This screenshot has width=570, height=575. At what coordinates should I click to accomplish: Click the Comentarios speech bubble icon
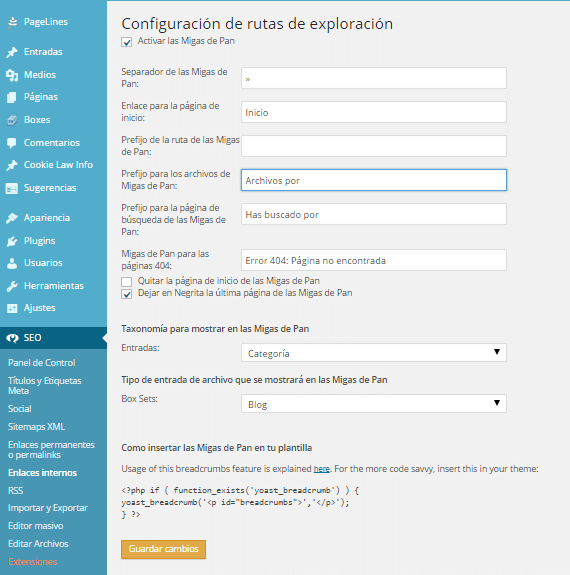tap(12, 143)
